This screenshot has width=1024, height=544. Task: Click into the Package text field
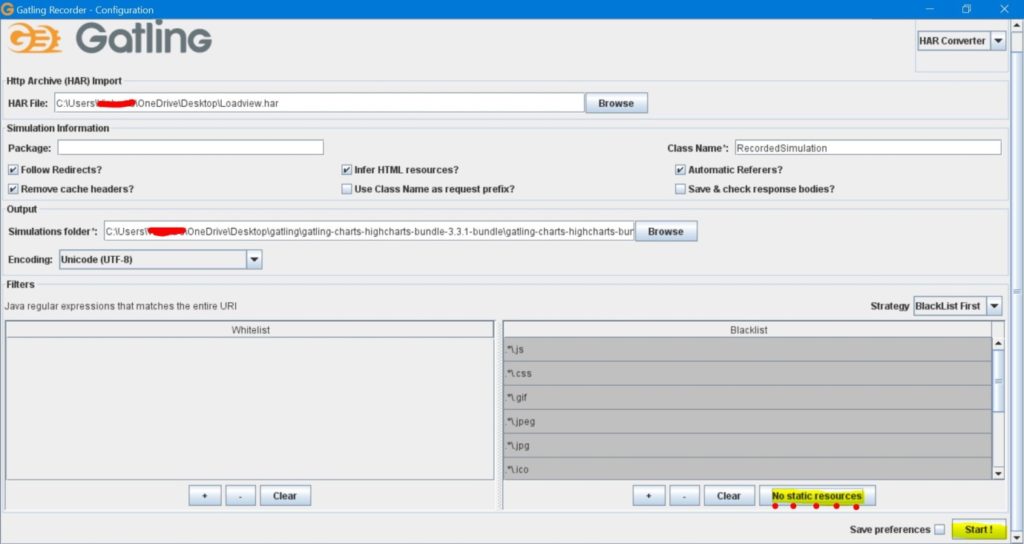point(190,148)
